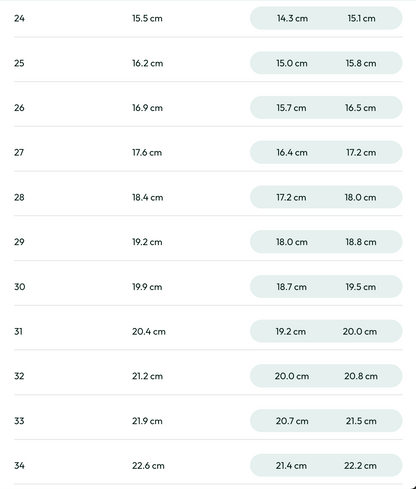Viewport: 416px width, 489px height.
Task: Click size 33 row number
Action: click(19, 421)
